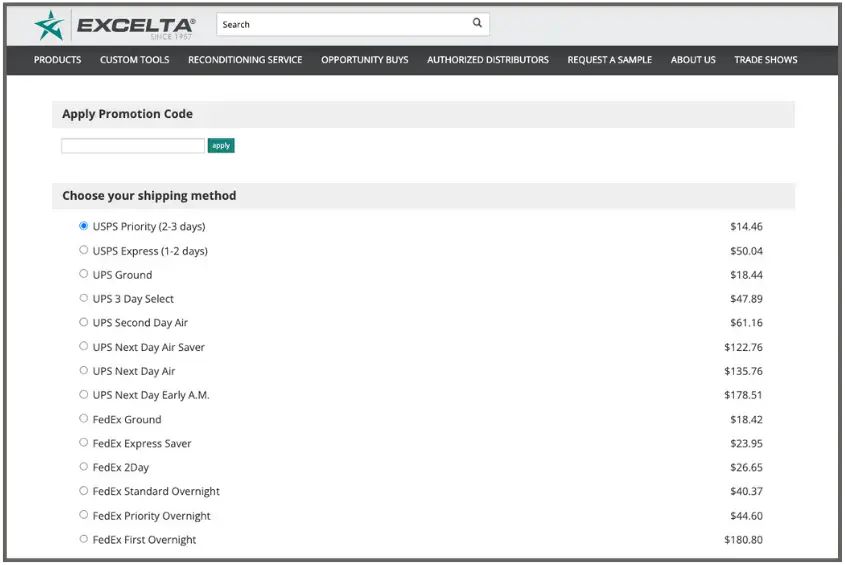Focus the Search input field
845x565 pixels.
coord(353,24)
